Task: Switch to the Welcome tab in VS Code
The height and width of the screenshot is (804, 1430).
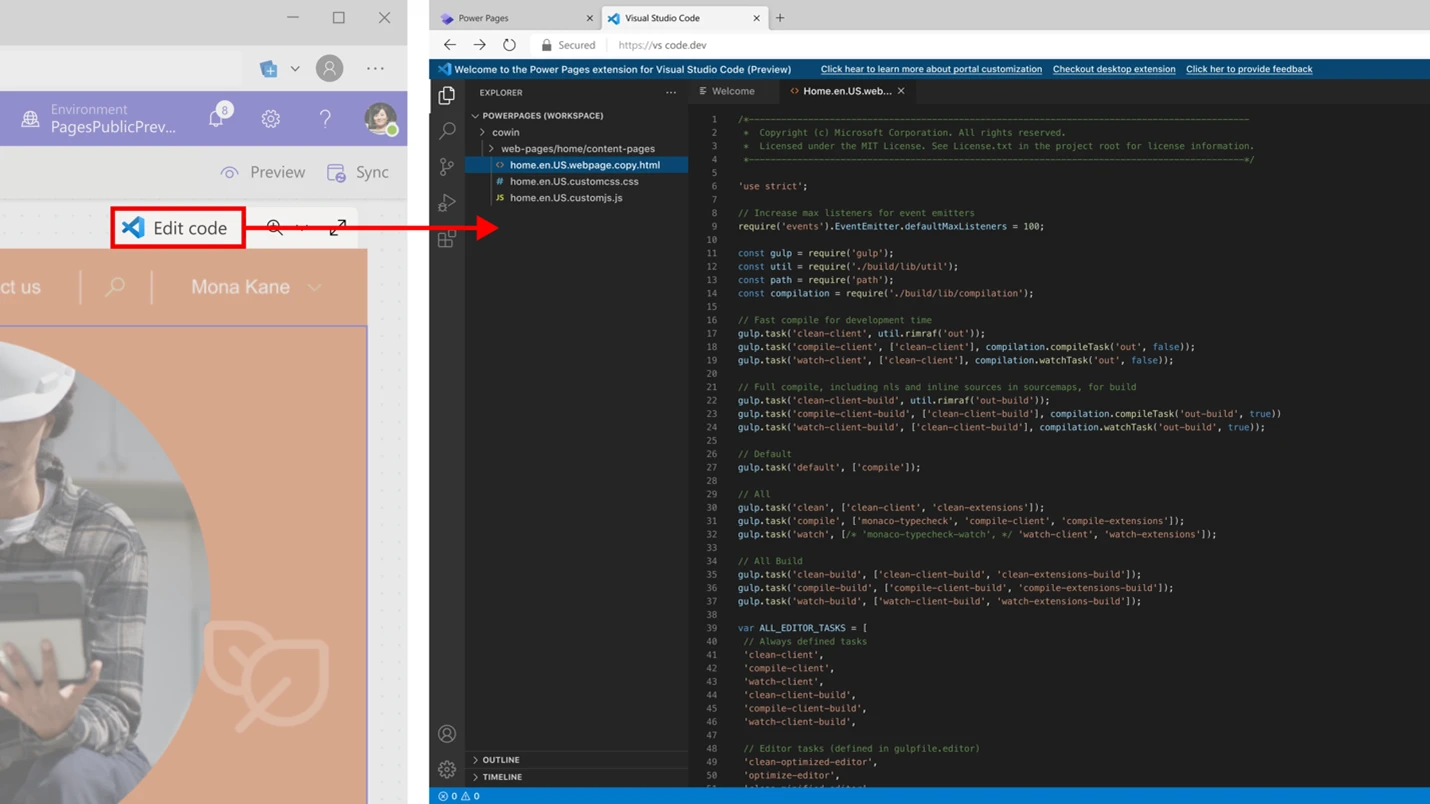Action: click(x=733, y=91)
